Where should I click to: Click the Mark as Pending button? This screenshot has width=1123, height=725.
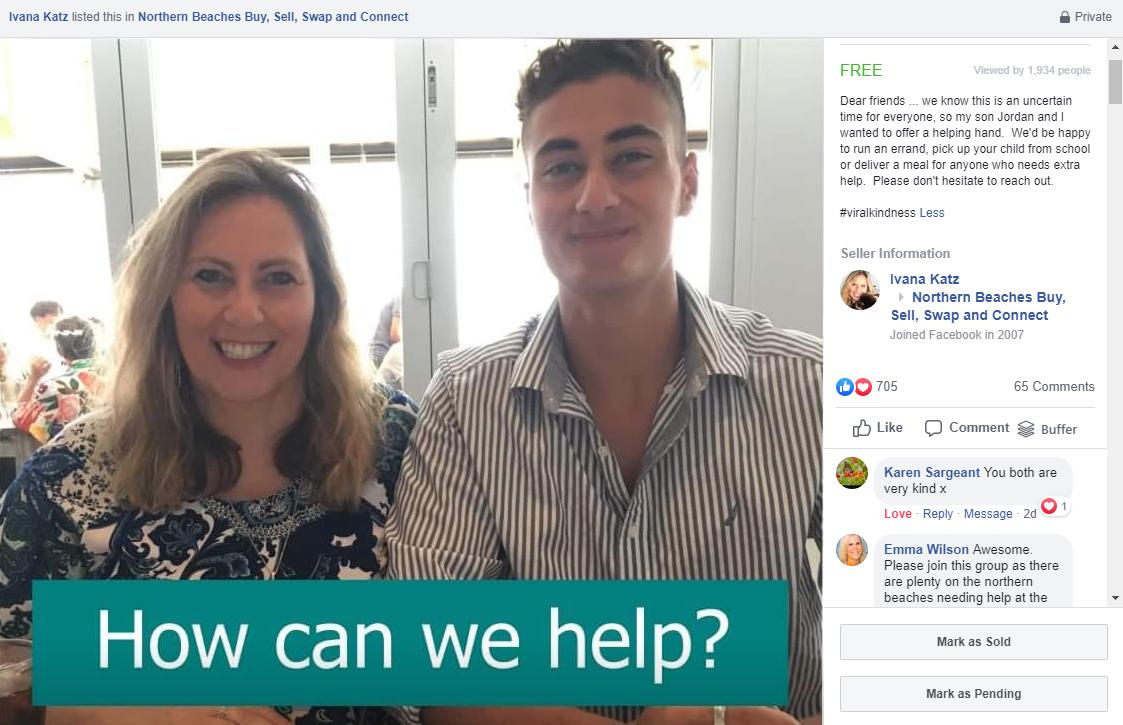974,693
